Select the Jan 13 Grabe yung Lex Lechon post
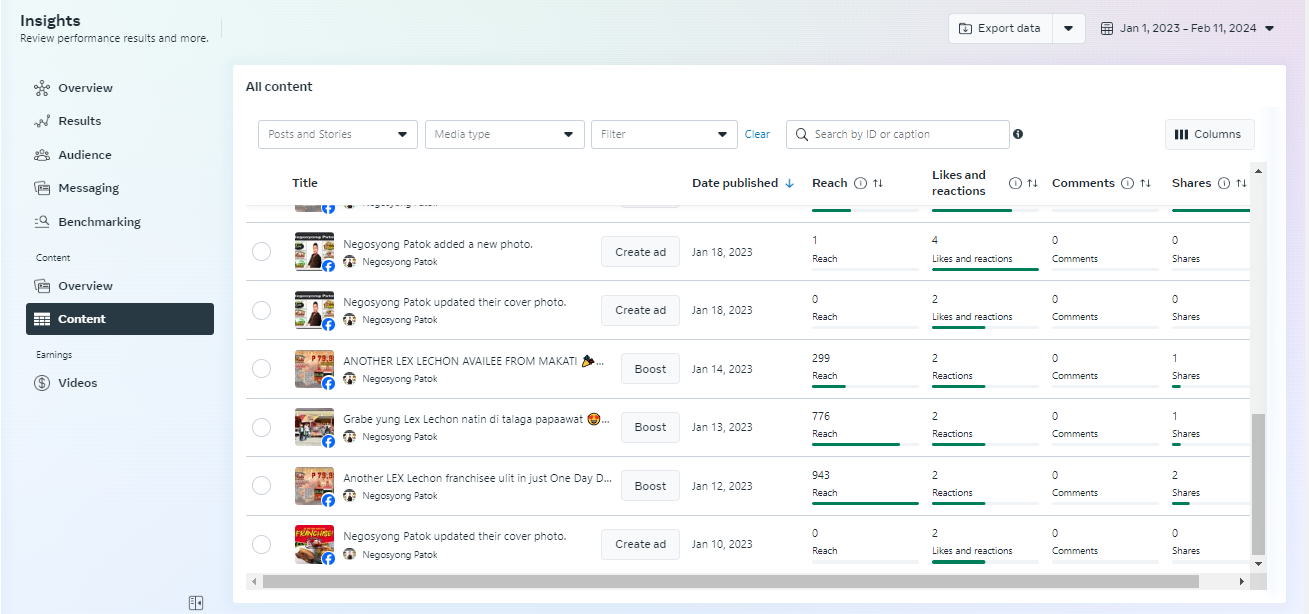Viewport: 1309px width, 614px height. point(261,427)
